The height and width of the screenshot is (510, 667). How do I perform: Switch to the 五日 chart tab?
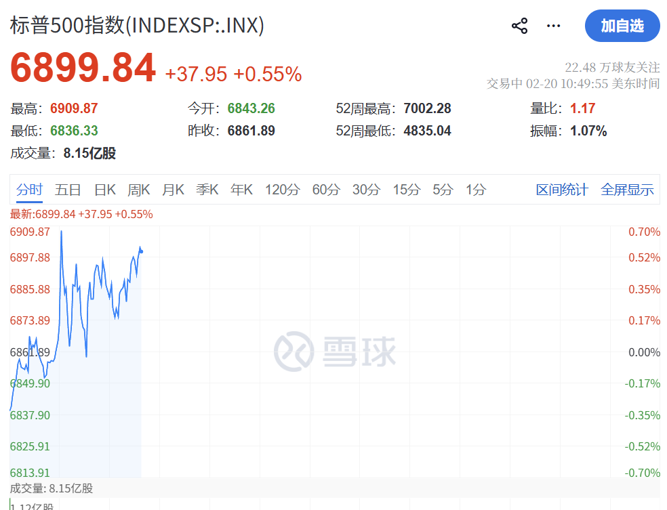click(x=68, y=190)
